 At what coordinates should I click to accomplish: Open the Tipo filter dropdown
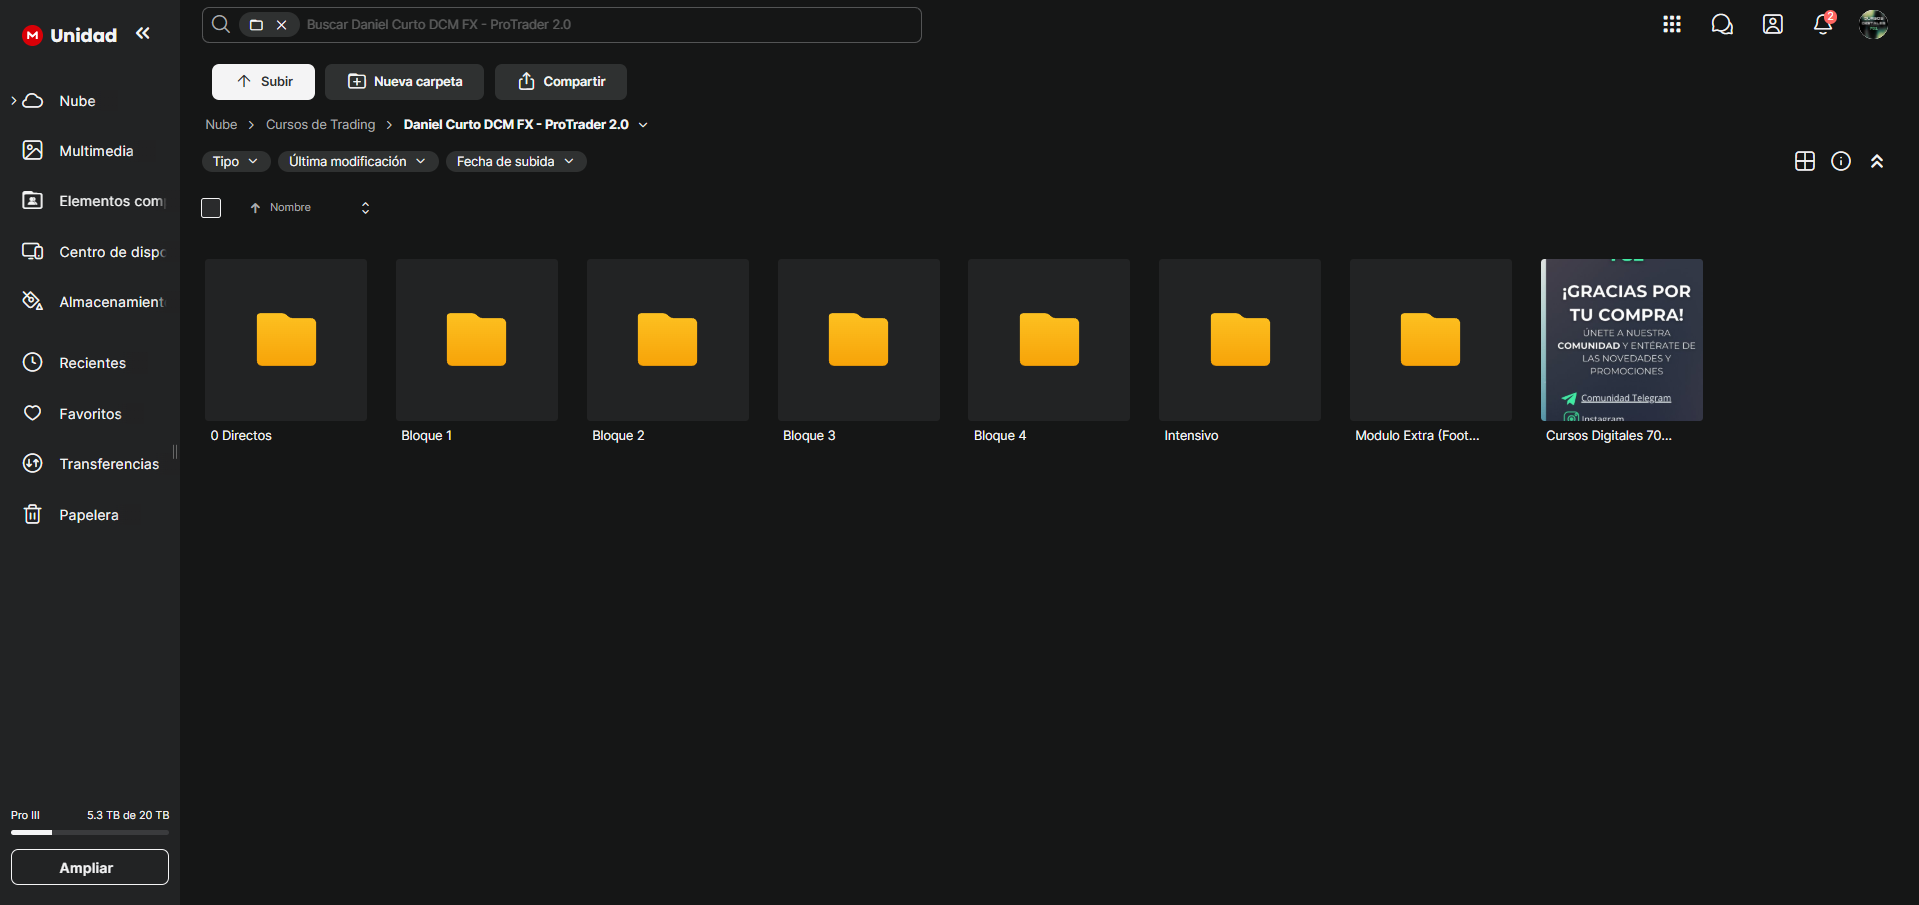pos(235,161)
